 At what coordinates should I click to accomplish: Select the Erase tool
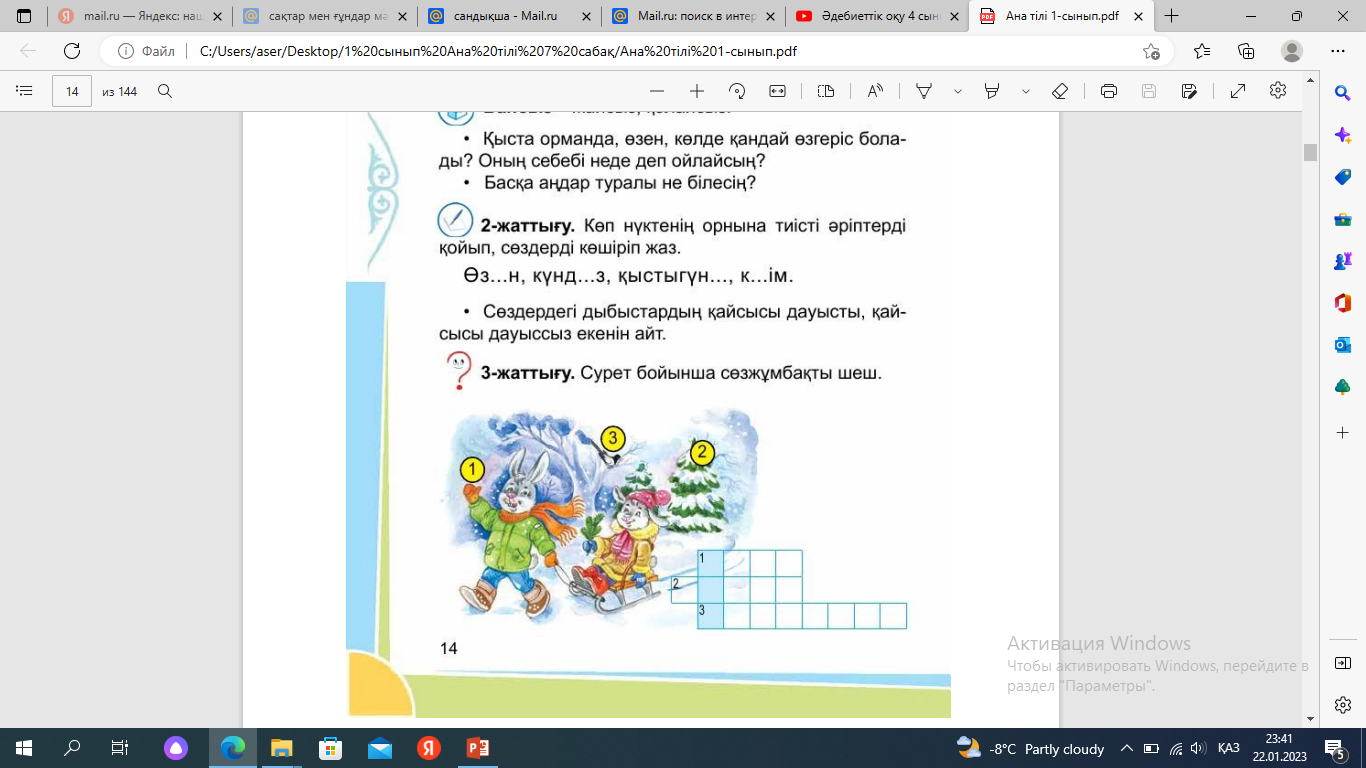[1060, 91]
